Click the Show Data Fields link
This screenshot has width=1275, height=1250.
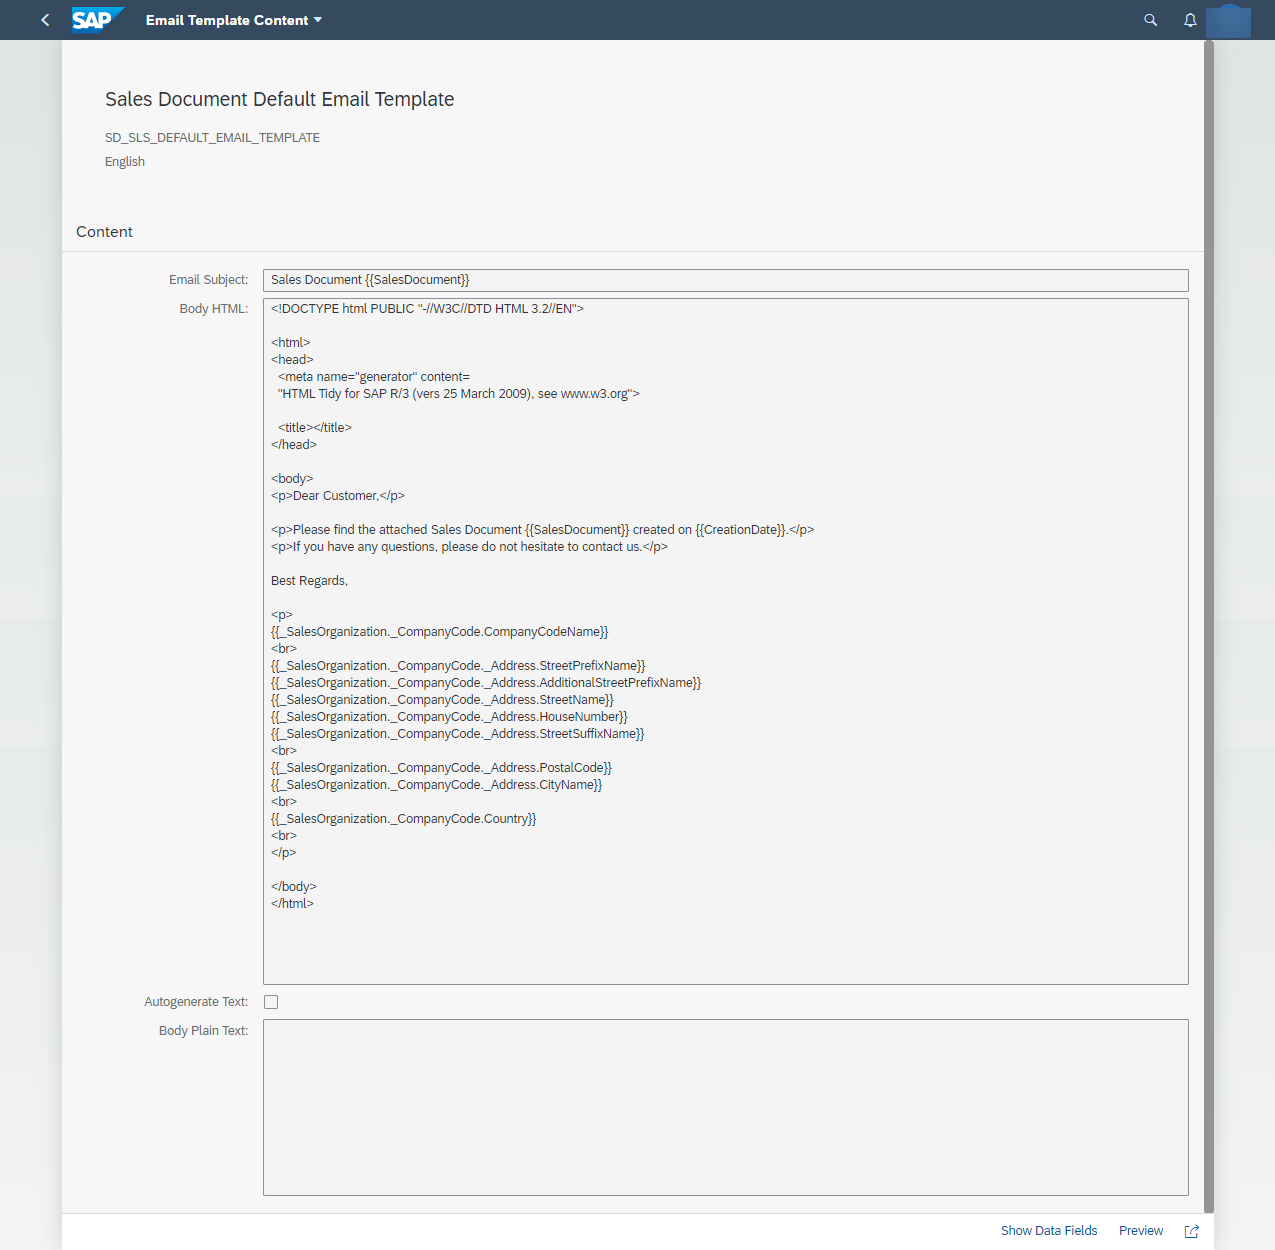point(1048,1231)
